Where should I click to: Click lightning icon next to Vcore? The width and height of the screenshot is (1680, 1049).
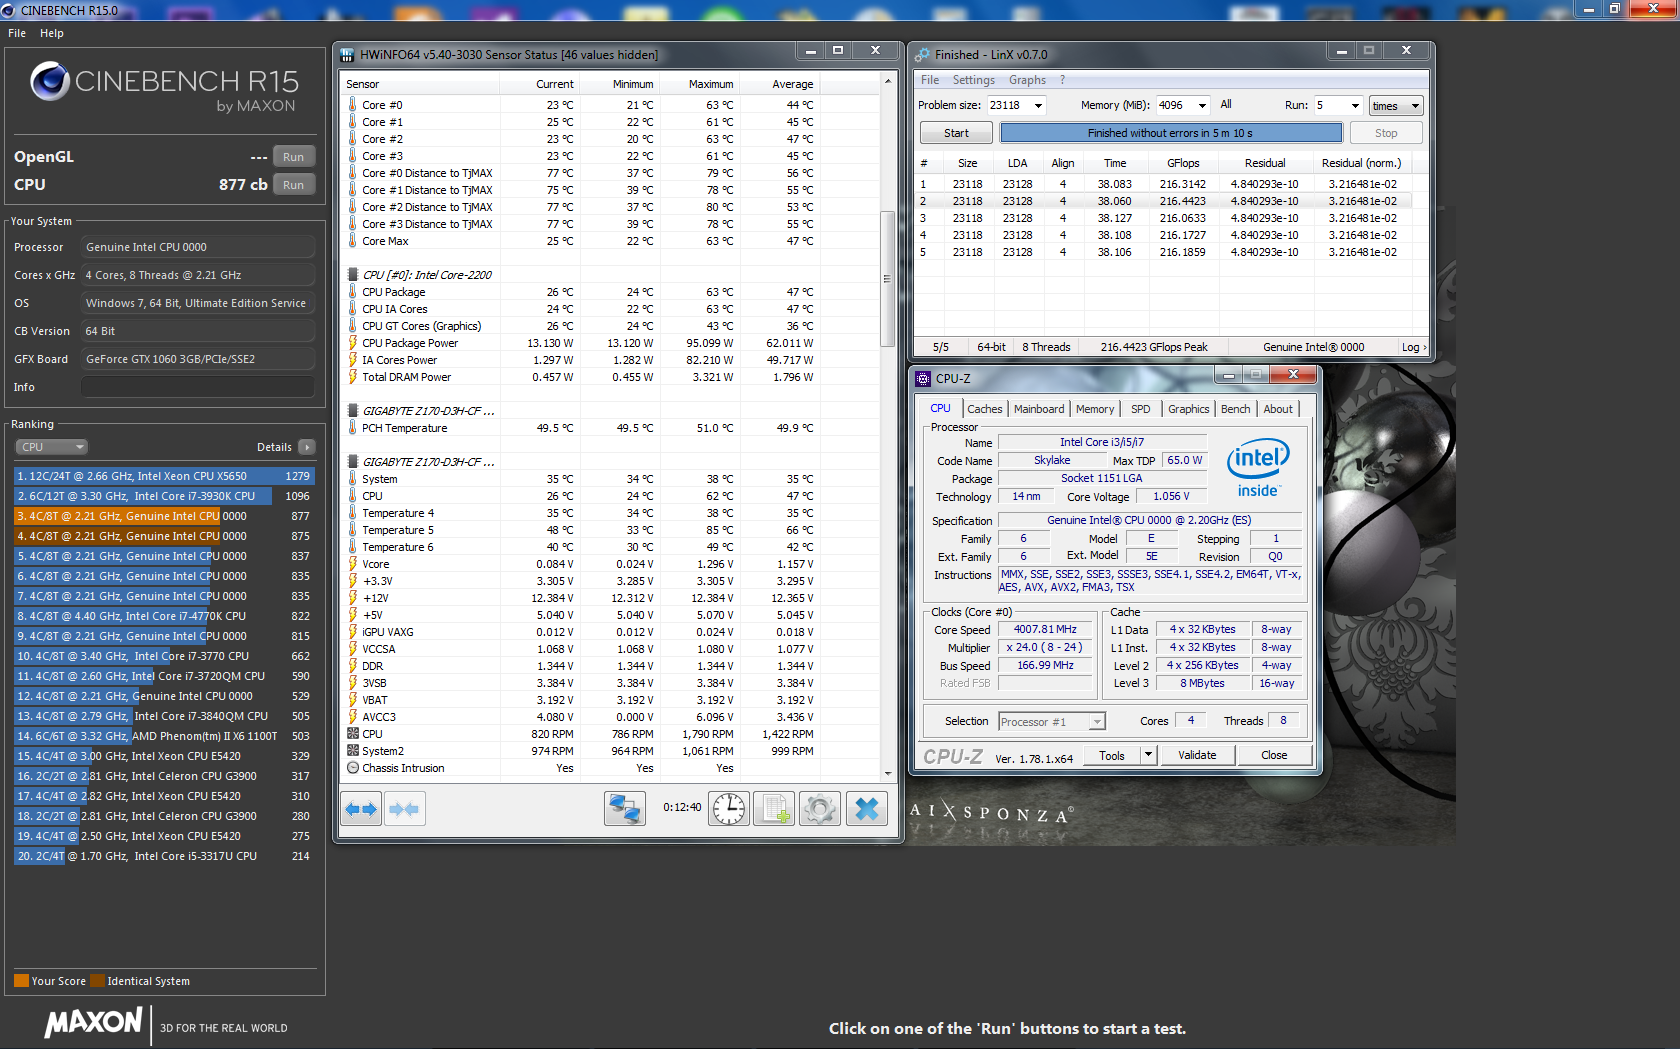pos(353,564)
